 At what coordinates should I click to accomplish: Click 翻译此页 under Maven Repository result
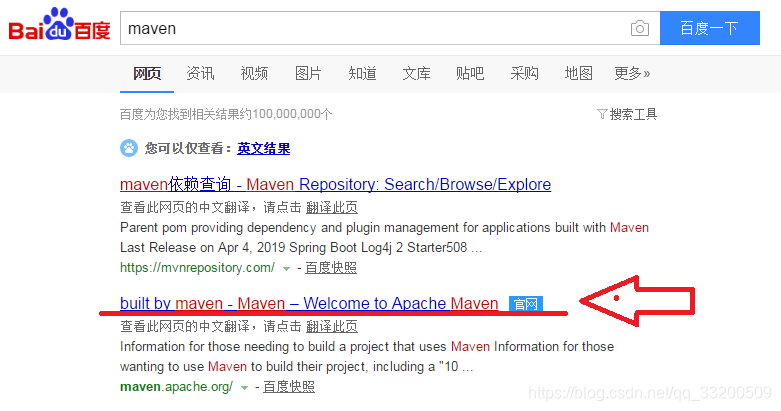332,207
